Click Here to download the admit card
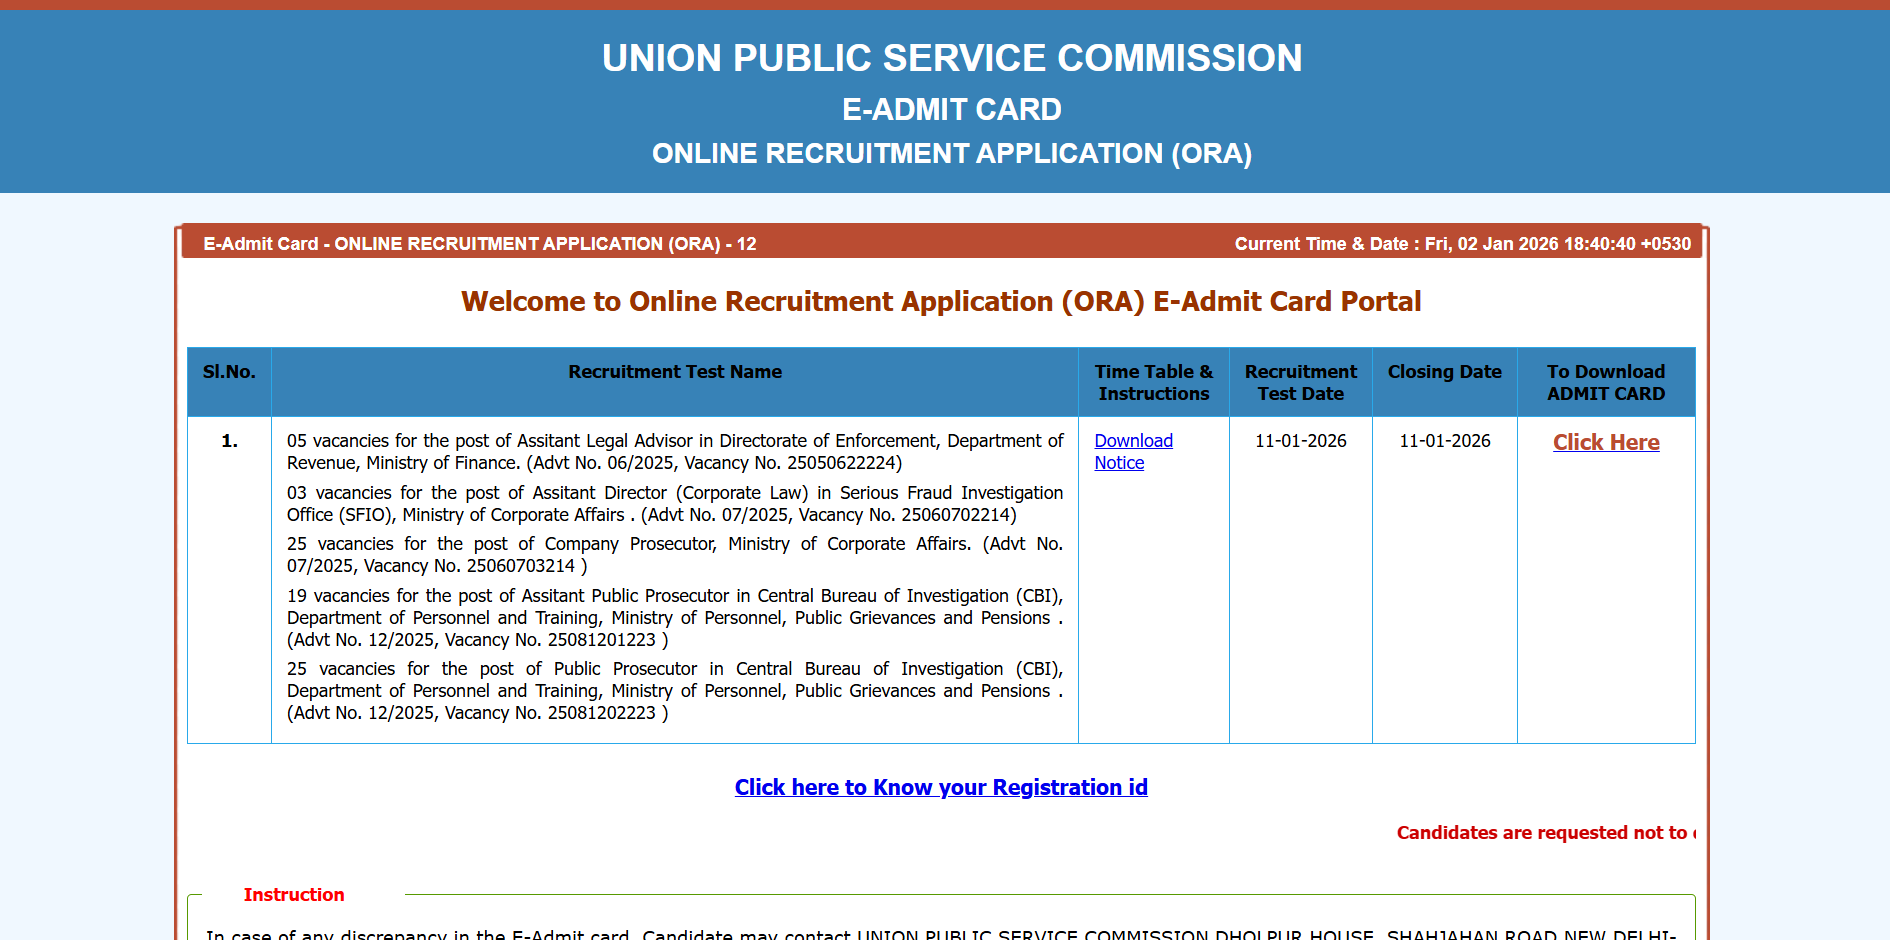 click(1605, 442)
